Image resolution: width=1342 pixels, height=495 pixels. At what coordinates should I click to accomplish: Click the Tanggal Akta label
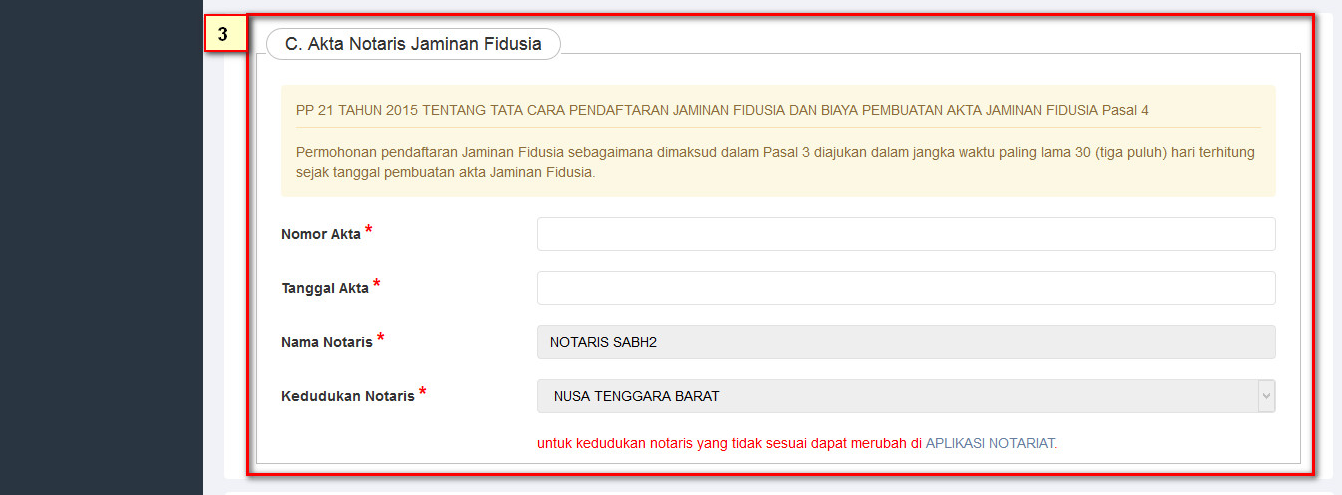pyautogui.click(x=325, y=289)
